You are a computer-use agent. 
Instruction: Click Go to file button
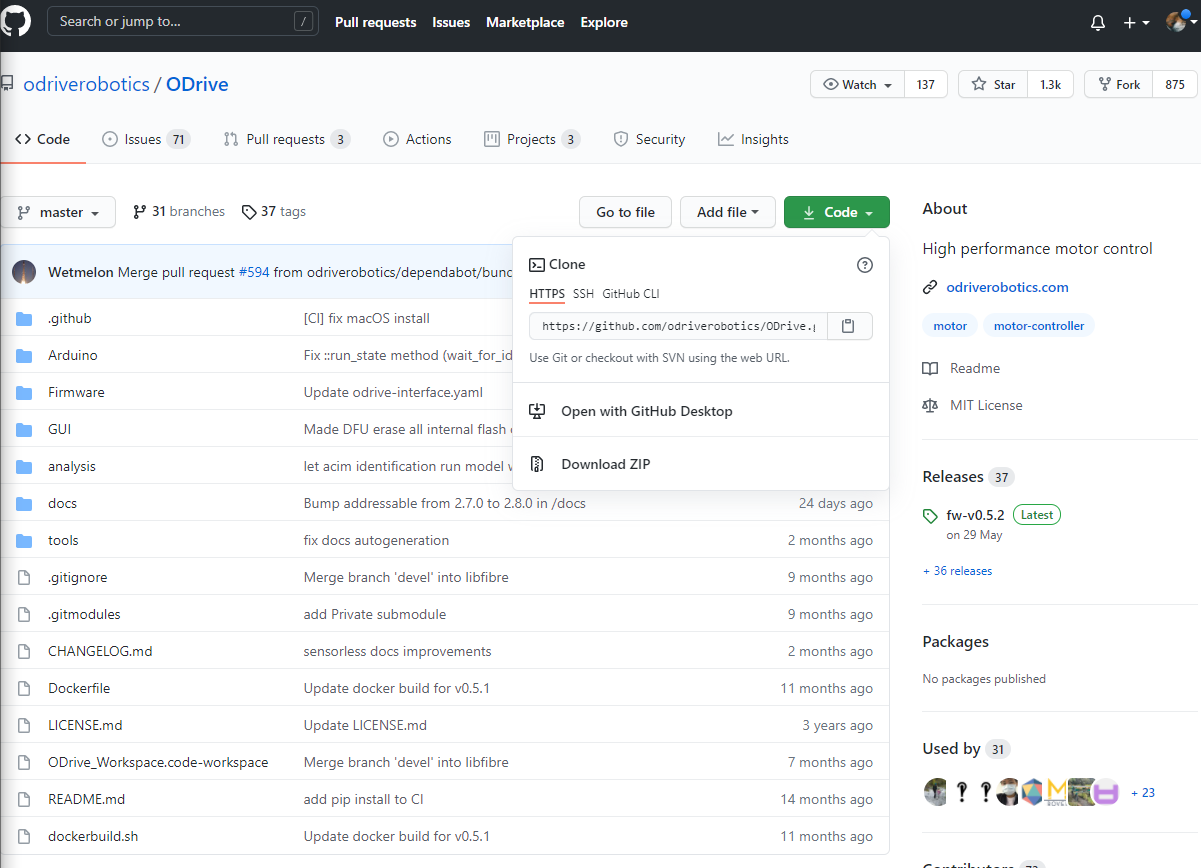625,212
